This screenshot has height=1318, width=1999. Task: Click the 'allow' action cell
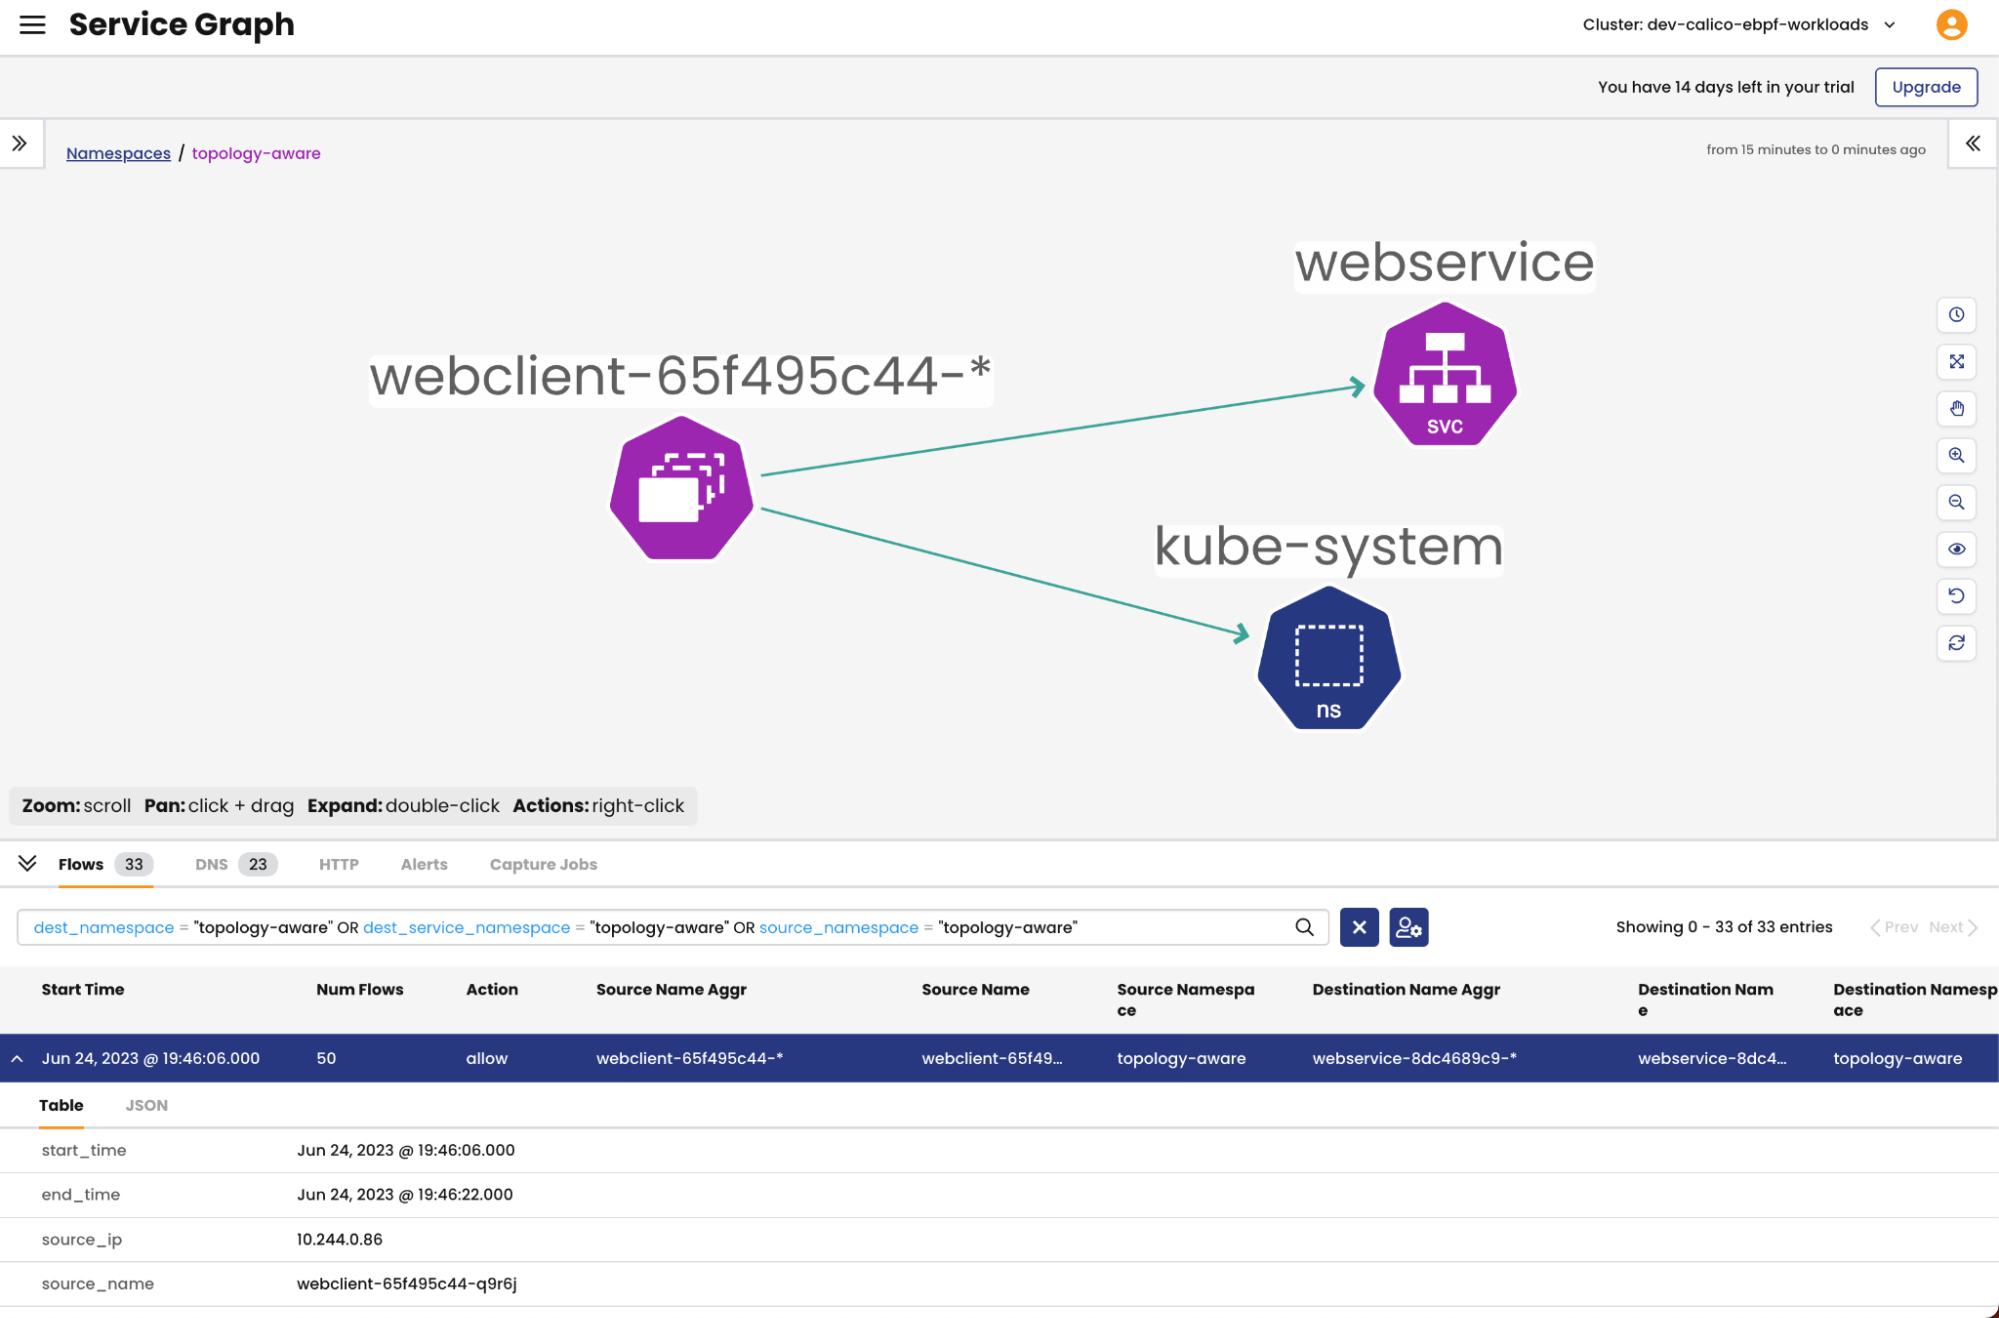click(x=487, y=1058)
